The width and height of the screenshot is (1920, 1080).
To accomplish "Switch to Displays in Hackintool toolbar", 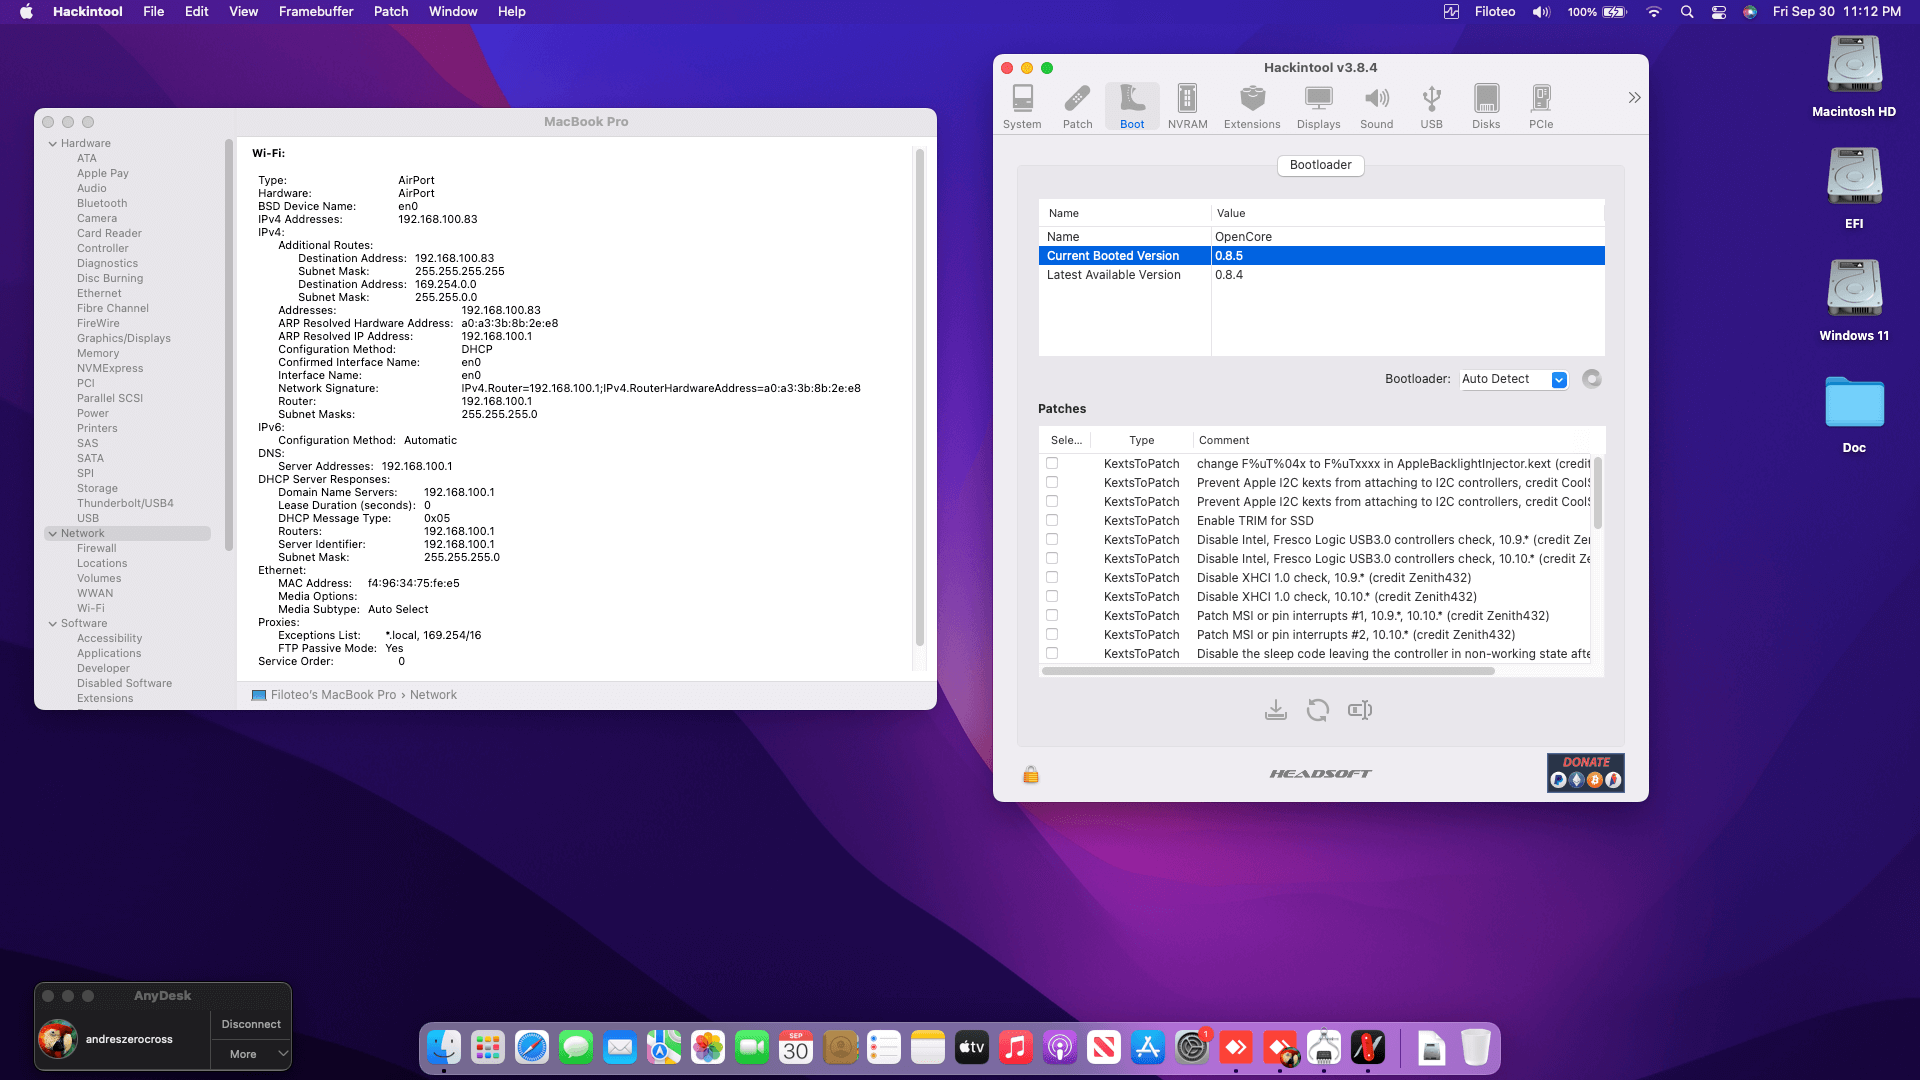I will [x=1318, y=106].
